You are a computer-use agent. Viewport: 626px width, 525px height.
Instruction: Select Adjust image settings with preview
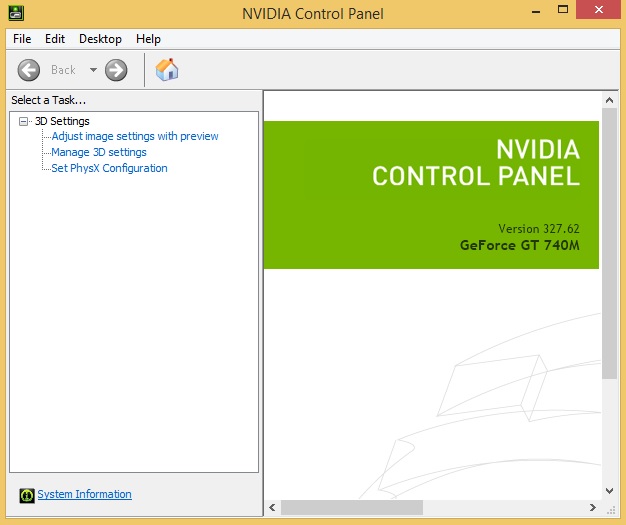click(x=134, y=136)
